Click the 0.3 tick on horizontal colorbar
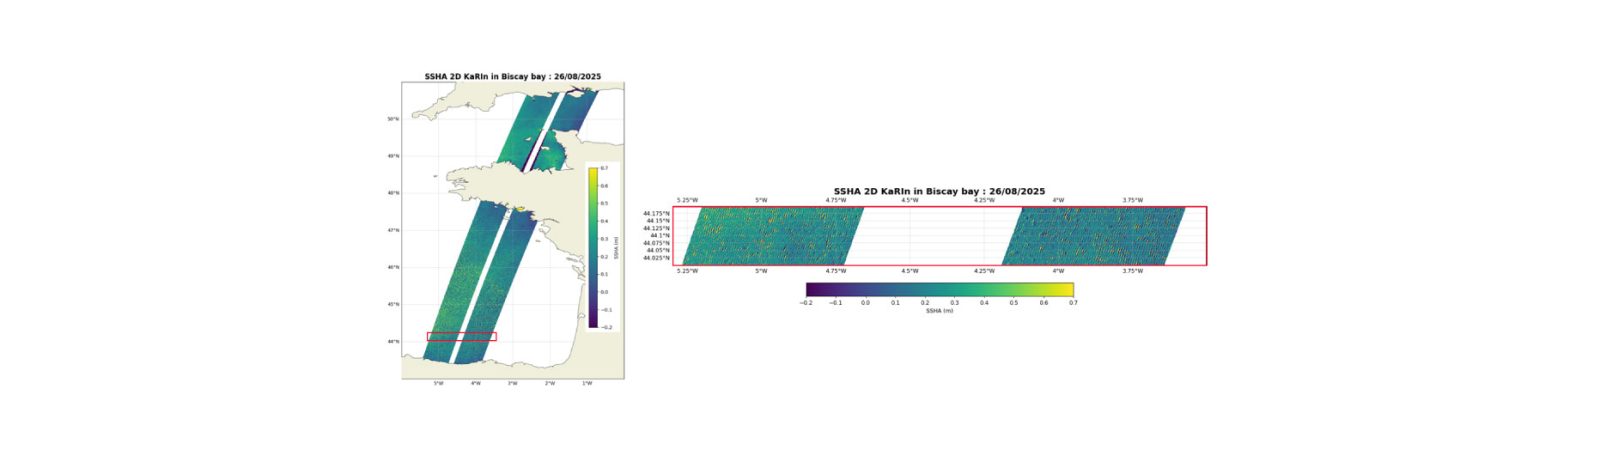The width and height of the screenshot is (1600, 462). pyautogui.click(x=954, y=302)
